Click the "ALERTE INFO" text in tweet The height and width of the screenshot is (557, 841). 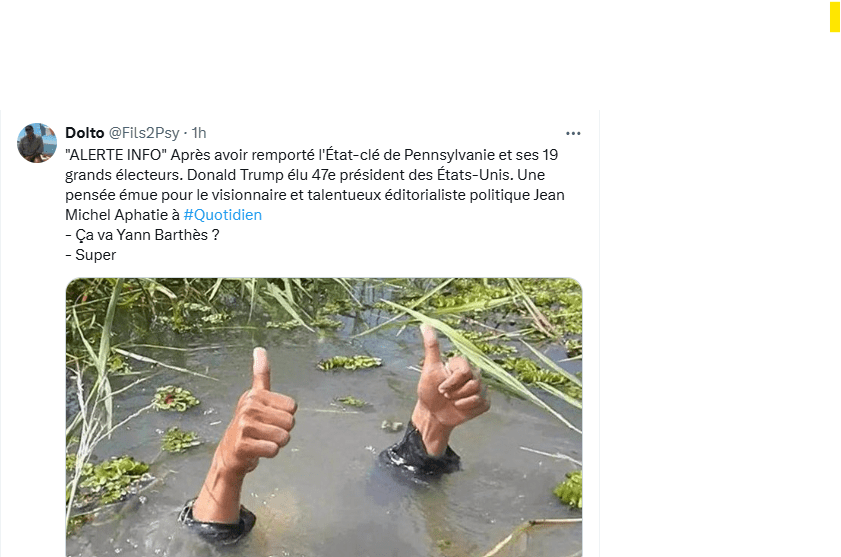pyautogui.click(x=114, y=155)
